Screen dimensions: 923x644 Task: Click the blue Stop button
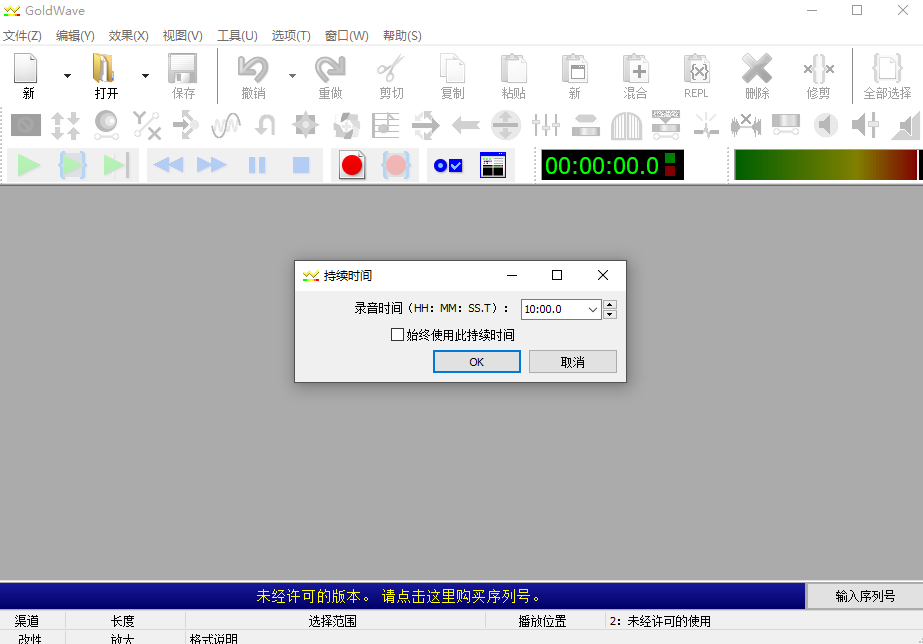pos(301,165)
